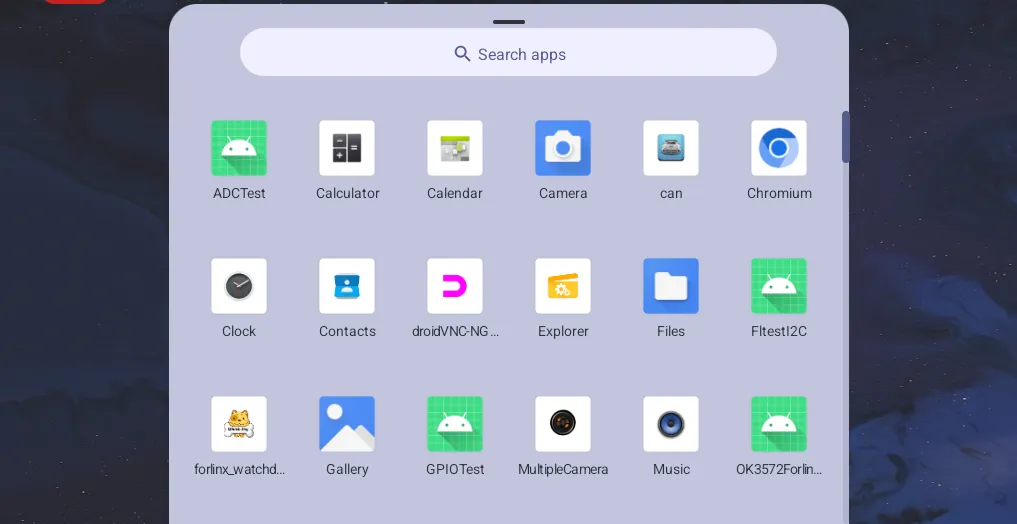Image resolution: width=1017 pixels, height=524 pixels.
Task: Open the Explorer app
Action: click(x=563, y=286)
